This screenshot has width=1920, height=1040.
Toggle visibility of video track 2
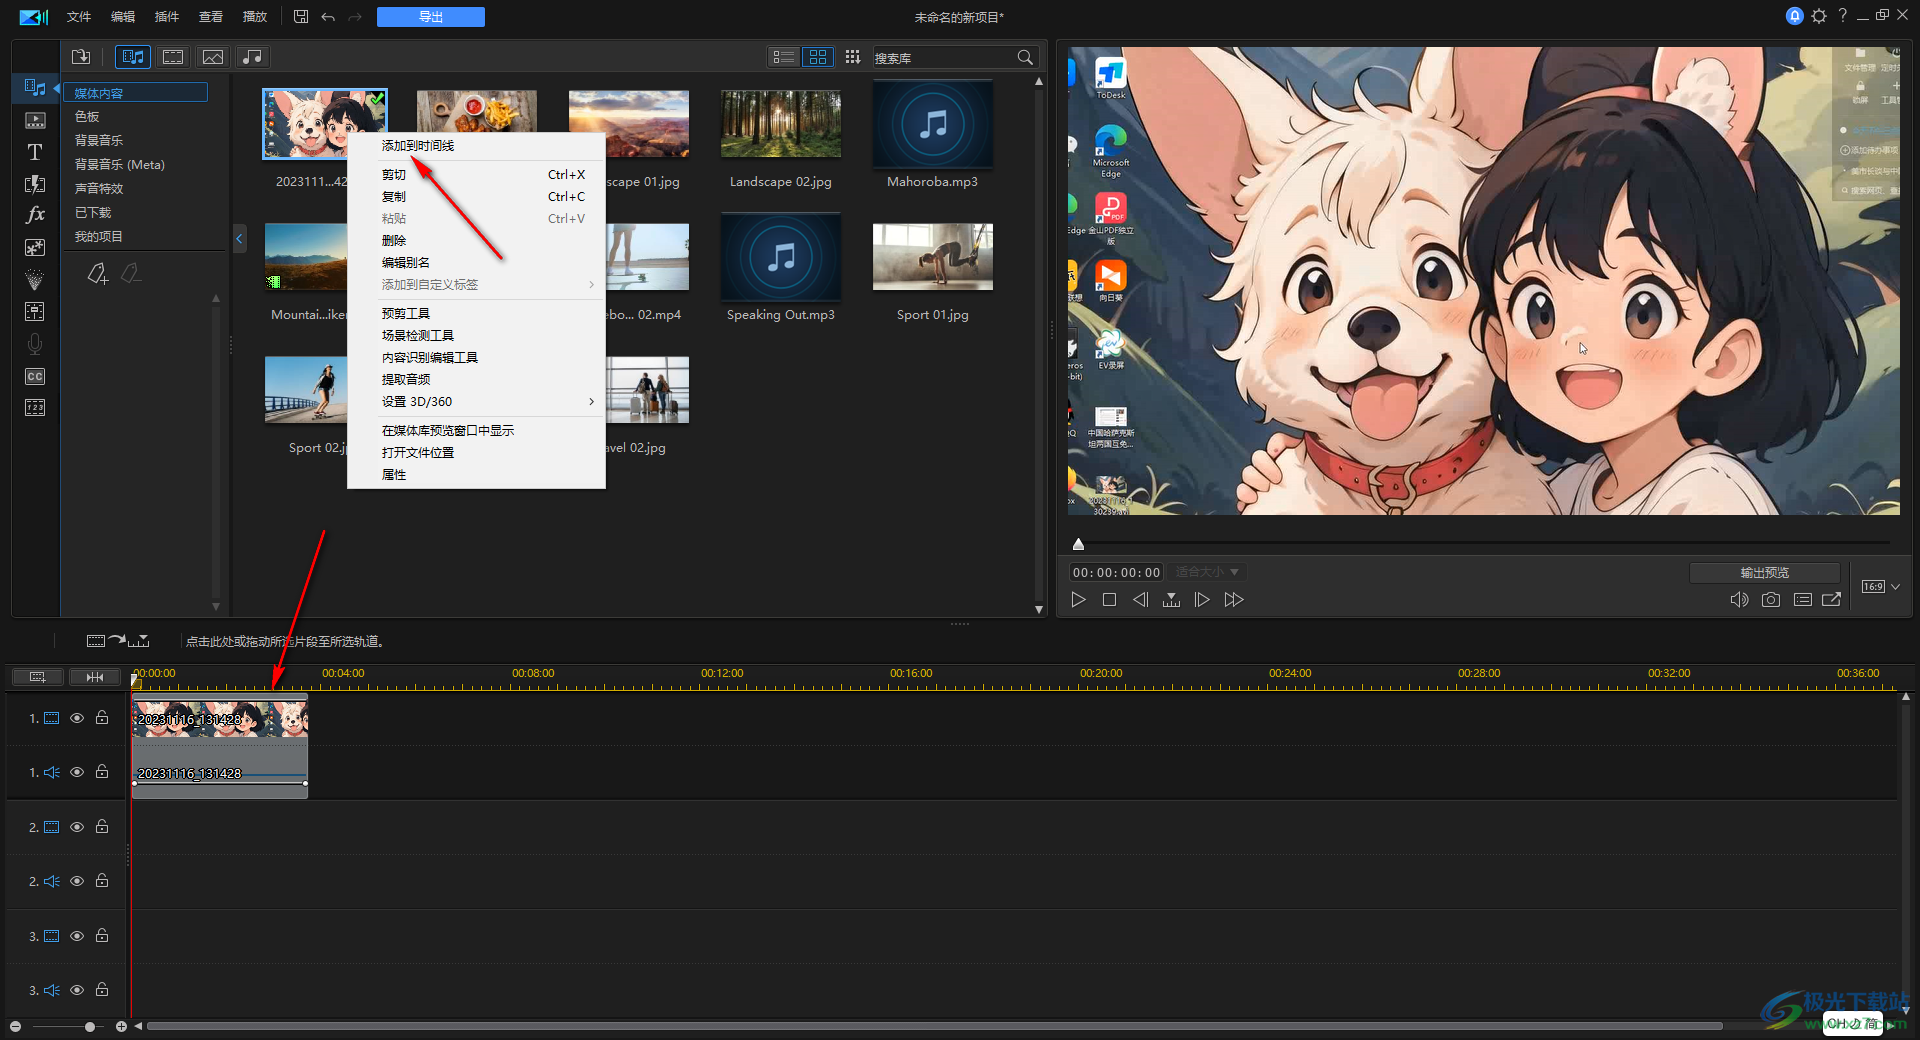(77, 827)
